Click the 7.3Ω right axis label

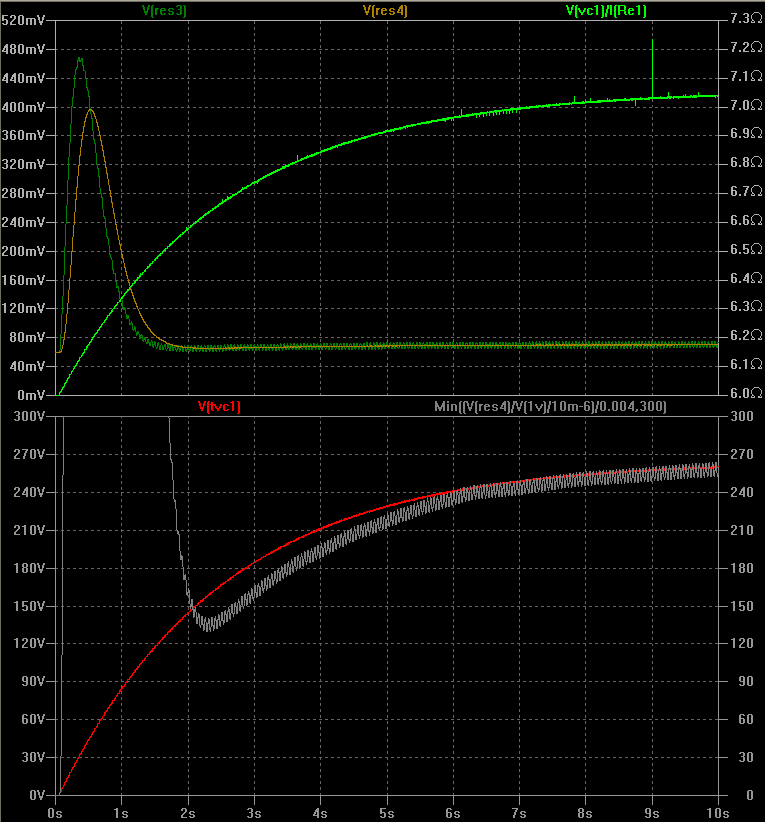click(746, 18)
